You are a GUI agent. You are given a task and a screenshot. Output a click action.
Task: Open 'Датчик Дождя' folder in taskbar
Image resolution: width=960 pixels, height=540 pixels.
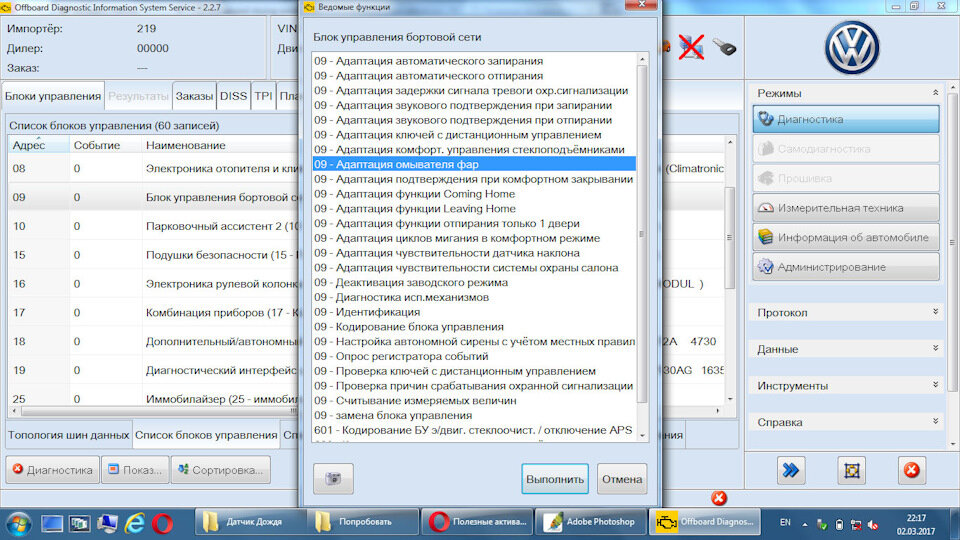click(x=250, y=522)
